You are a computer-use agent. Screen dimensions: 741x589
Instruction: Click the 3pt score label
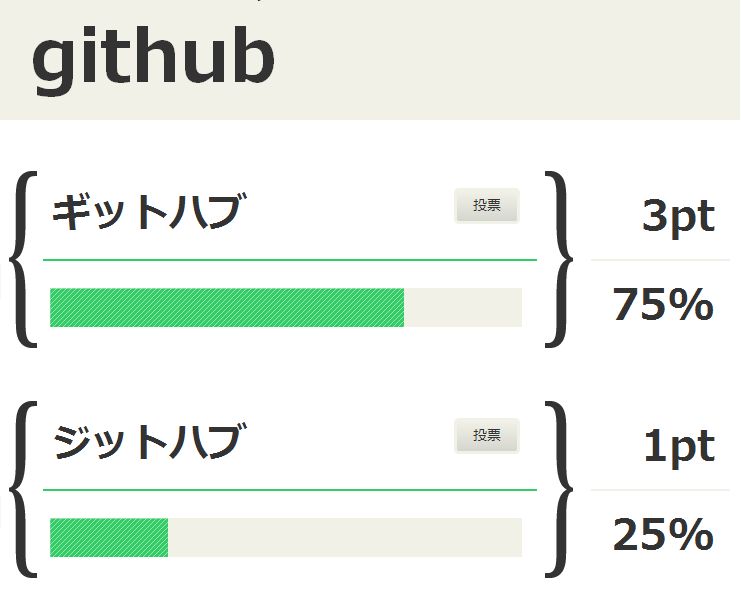pyautogui.click(x=678, y=217)
